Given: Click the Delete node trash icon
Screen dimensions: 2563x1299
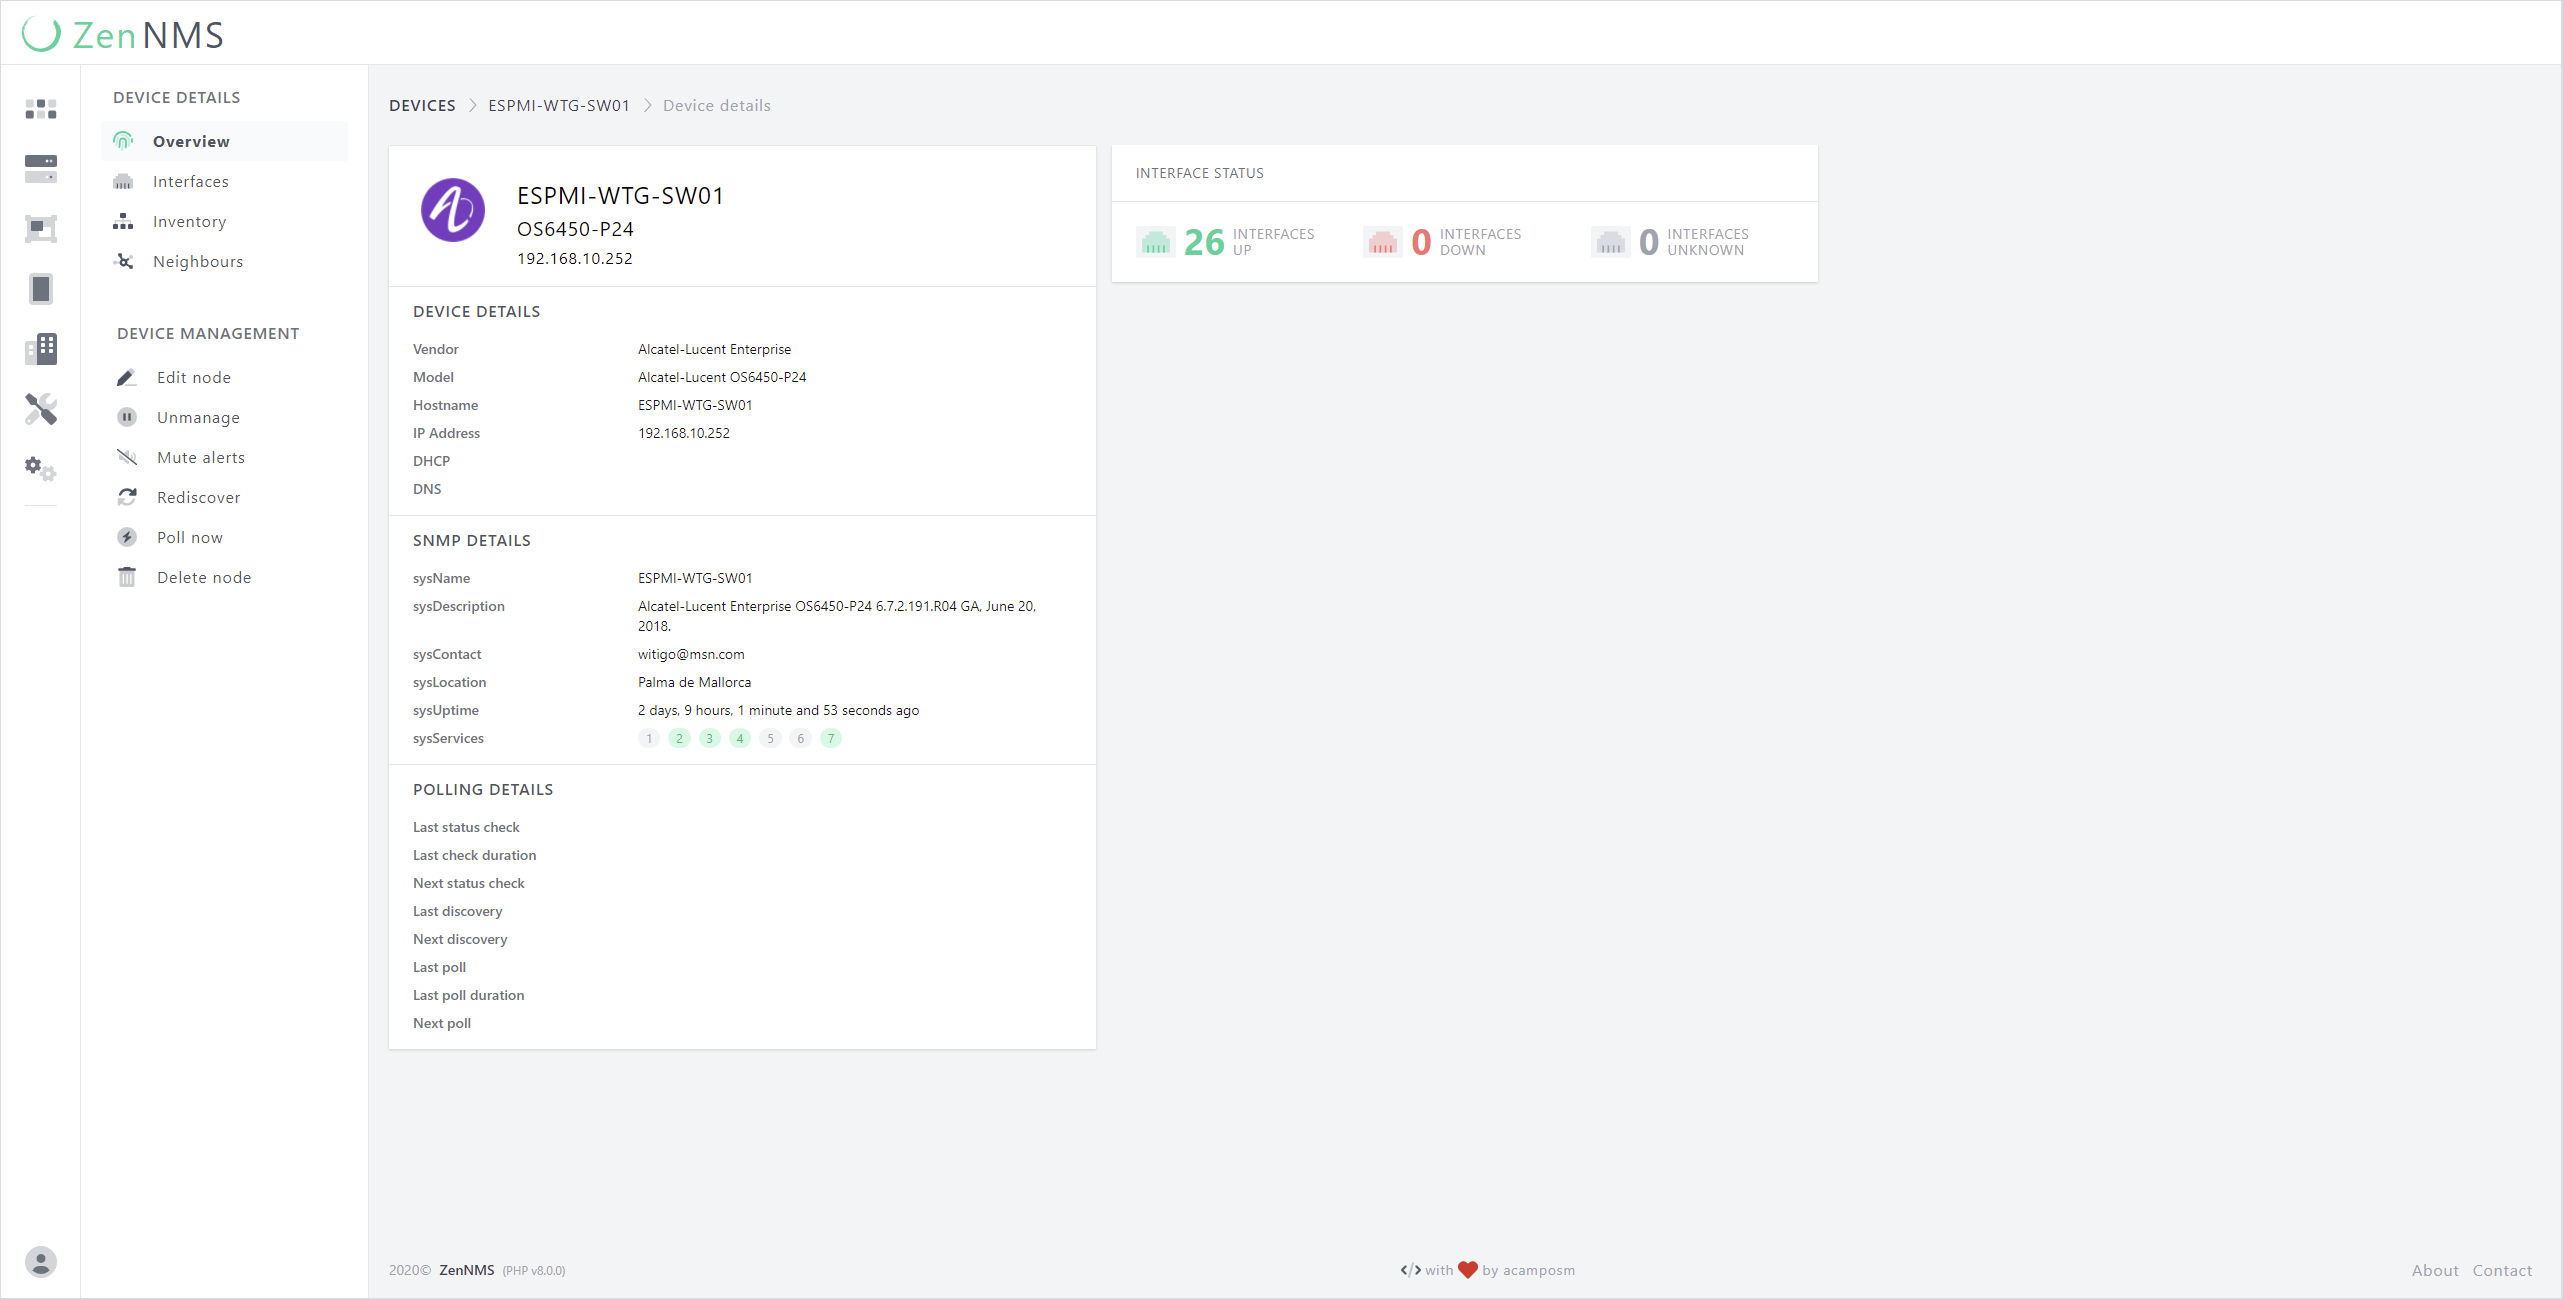Looking at the screenshot, I should (x=127, y=577).
